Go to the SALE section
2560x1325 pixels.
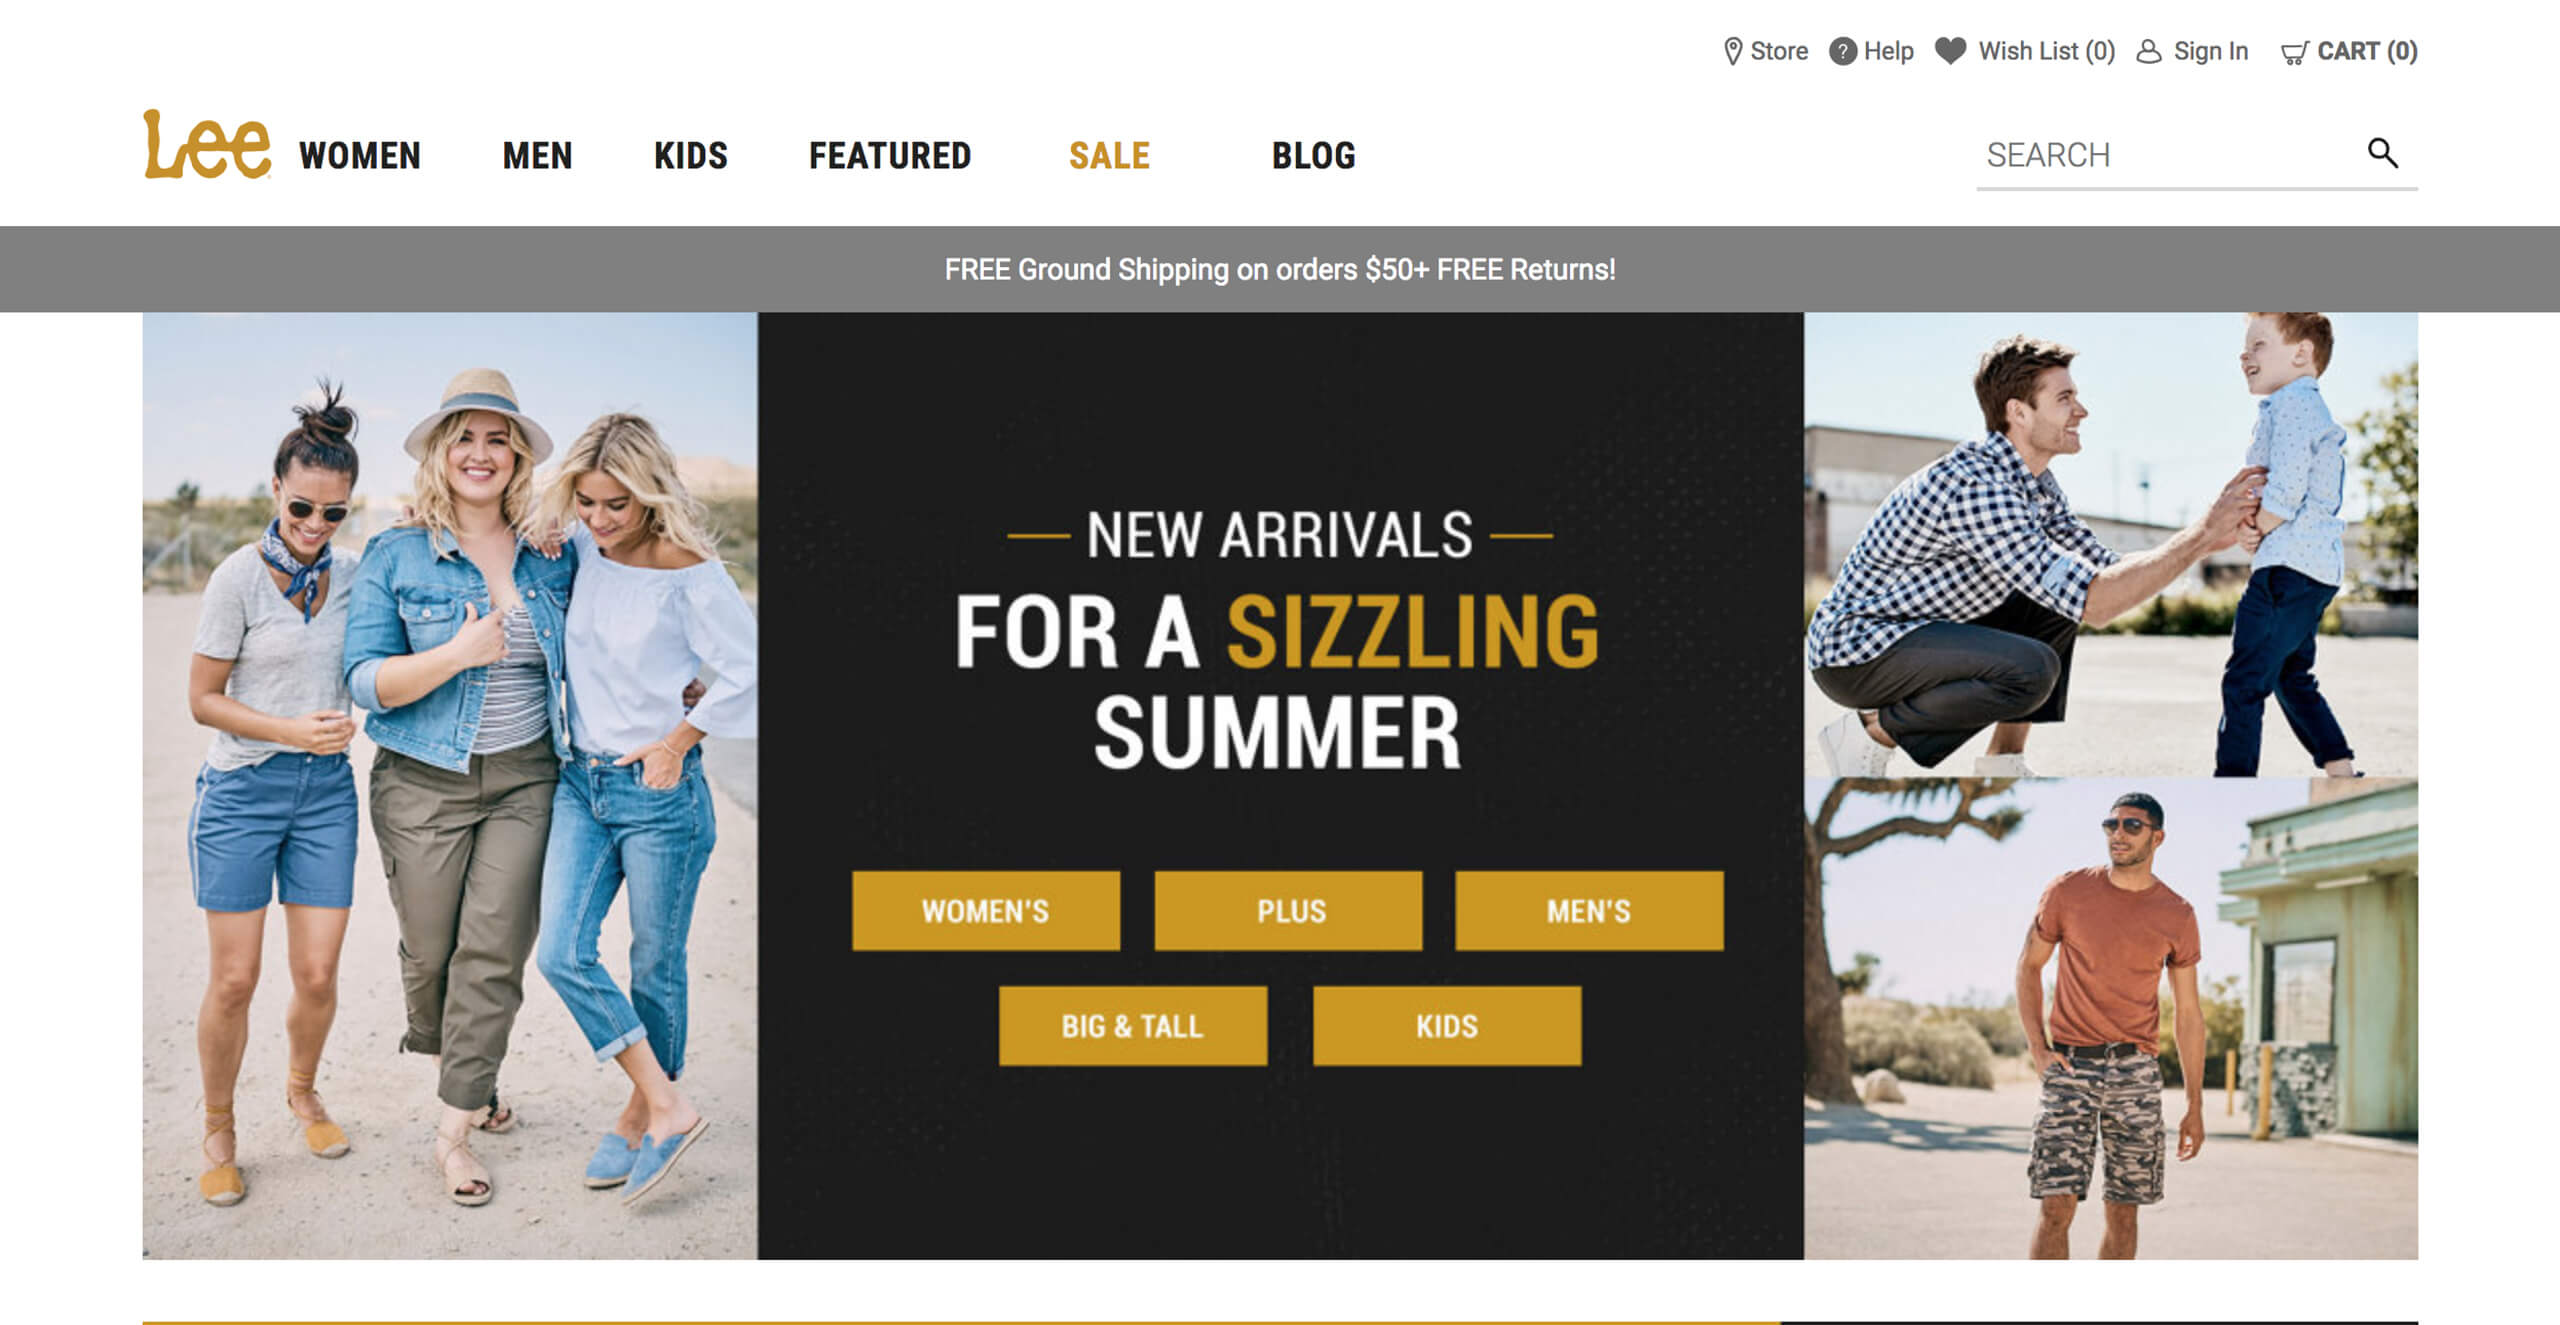click(x=1110, y=156)
